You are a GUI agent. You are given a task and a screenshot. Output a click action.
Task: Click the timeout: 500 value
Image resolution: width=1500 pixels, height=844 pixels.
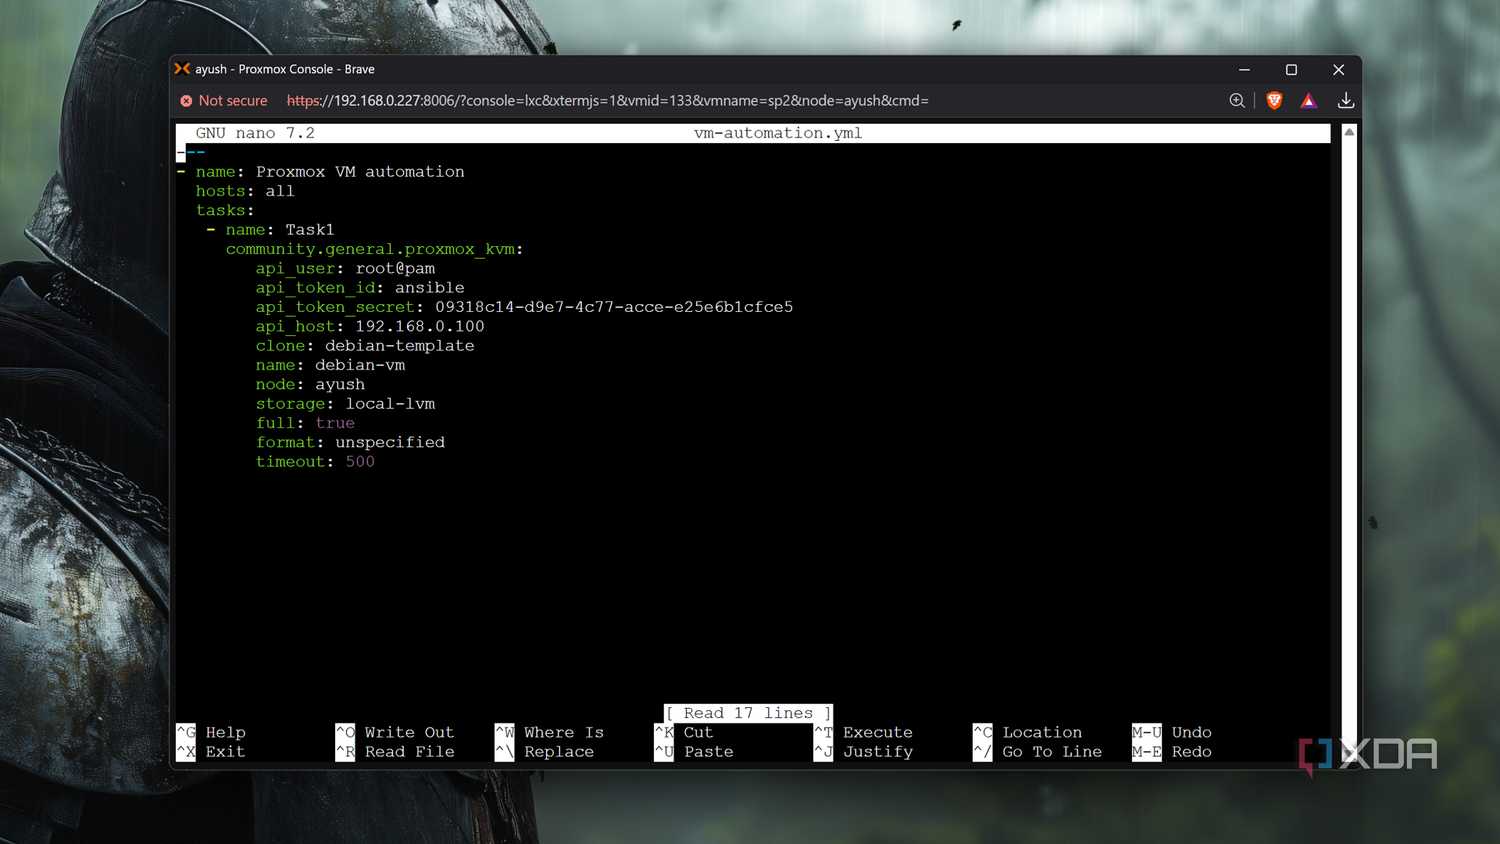pos(360,462)
